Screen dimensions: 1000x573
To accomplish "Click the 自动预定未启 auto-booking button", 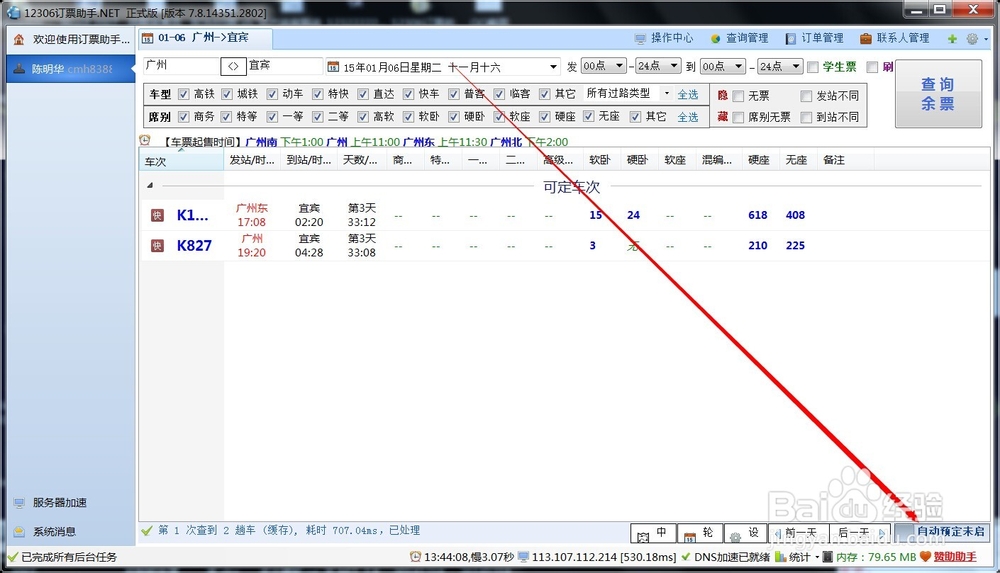I will (943, 532).
